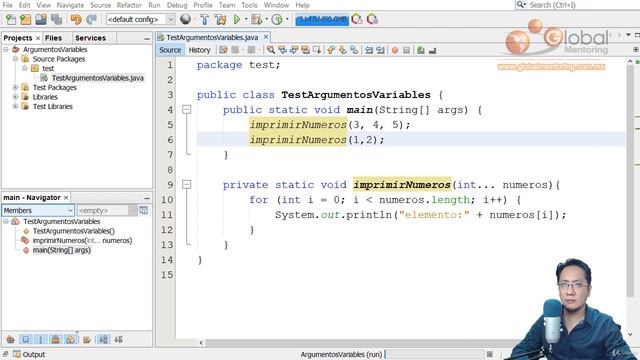Open the Debug menu

[x=177, y=5]
